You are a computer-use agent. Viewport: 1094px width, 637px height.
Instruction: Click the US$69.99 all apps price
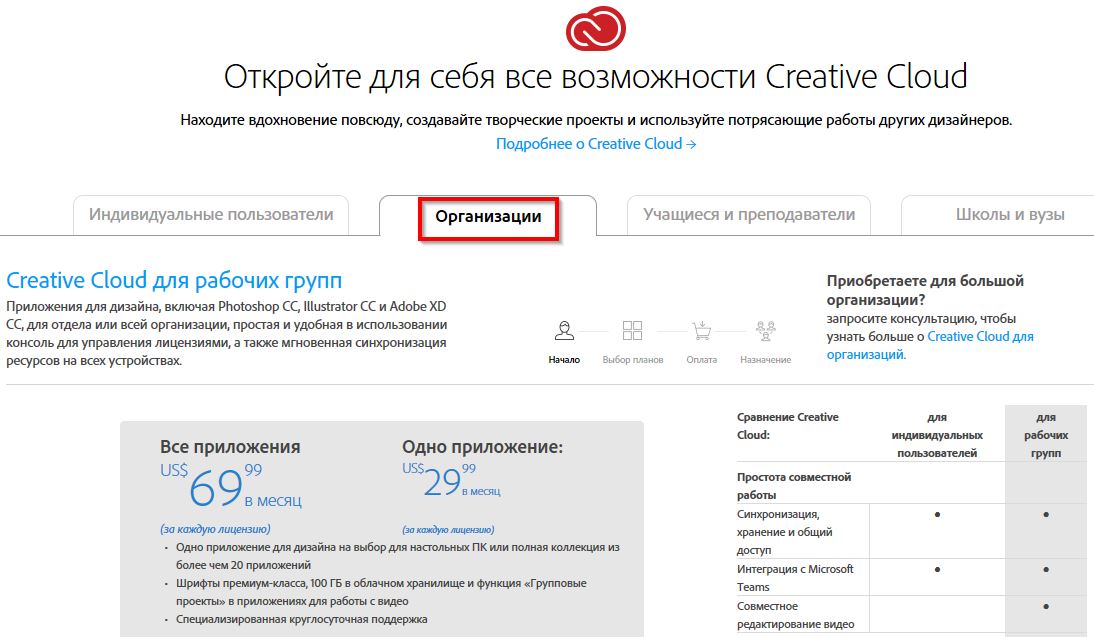tap(231, 485)
